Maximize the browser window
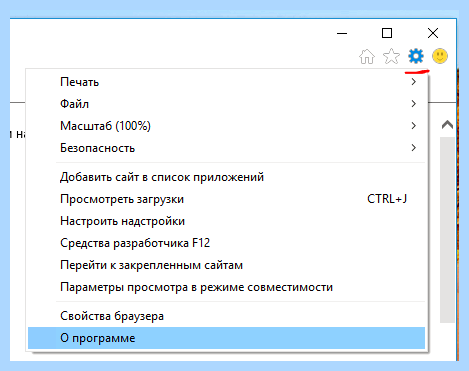 pos(387,33)
